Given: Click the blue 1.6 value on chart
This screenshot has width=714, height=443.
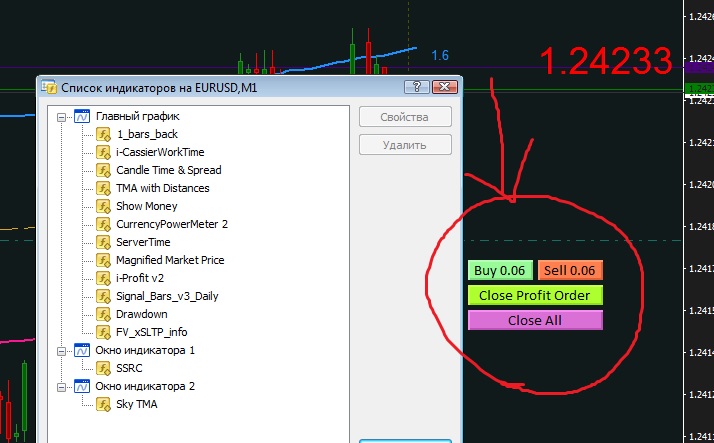Looking at the screenshot, I should pyautogui.click(x=440, y=56).
